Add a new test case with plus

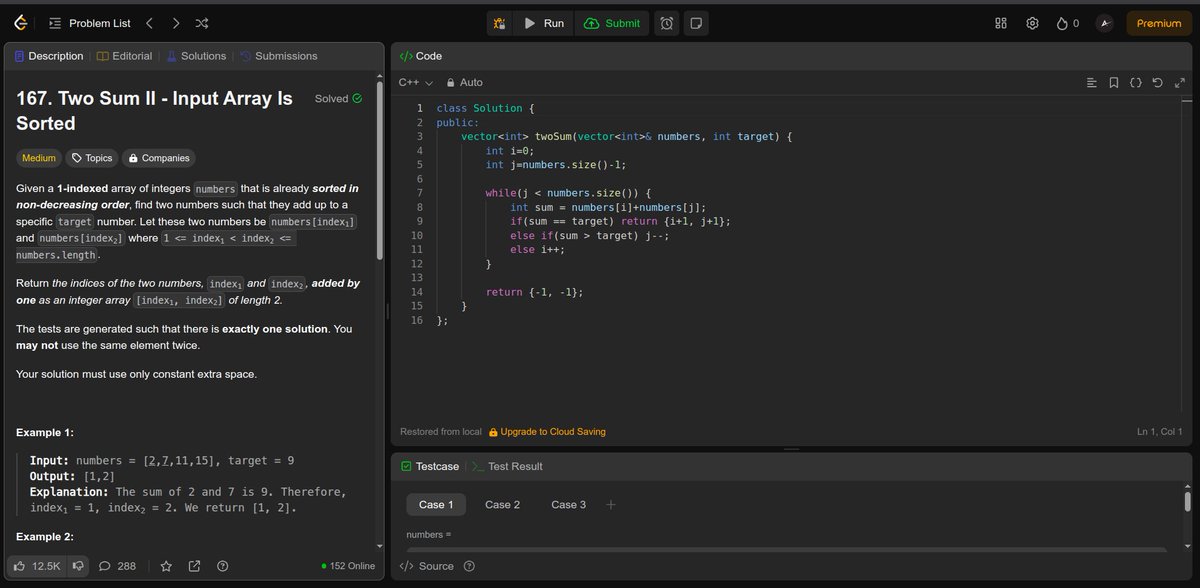click(x=610, y=504)
